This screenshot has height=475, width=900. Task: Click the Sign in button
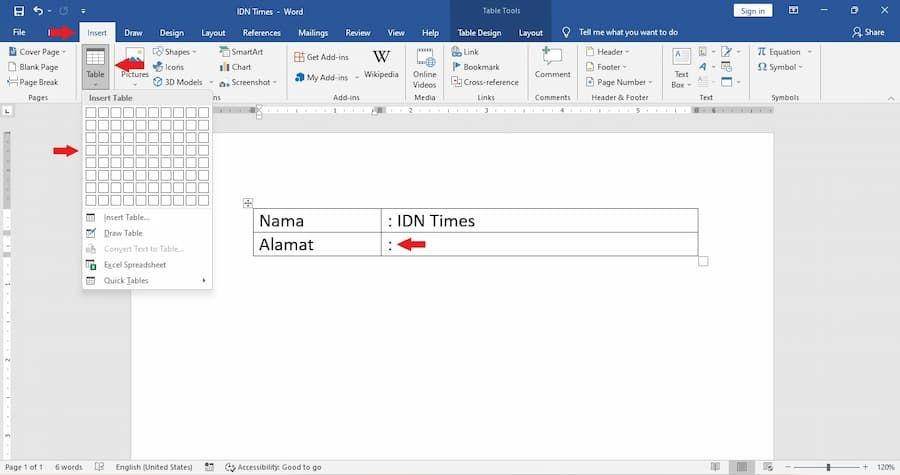click(x=752, y=11)
